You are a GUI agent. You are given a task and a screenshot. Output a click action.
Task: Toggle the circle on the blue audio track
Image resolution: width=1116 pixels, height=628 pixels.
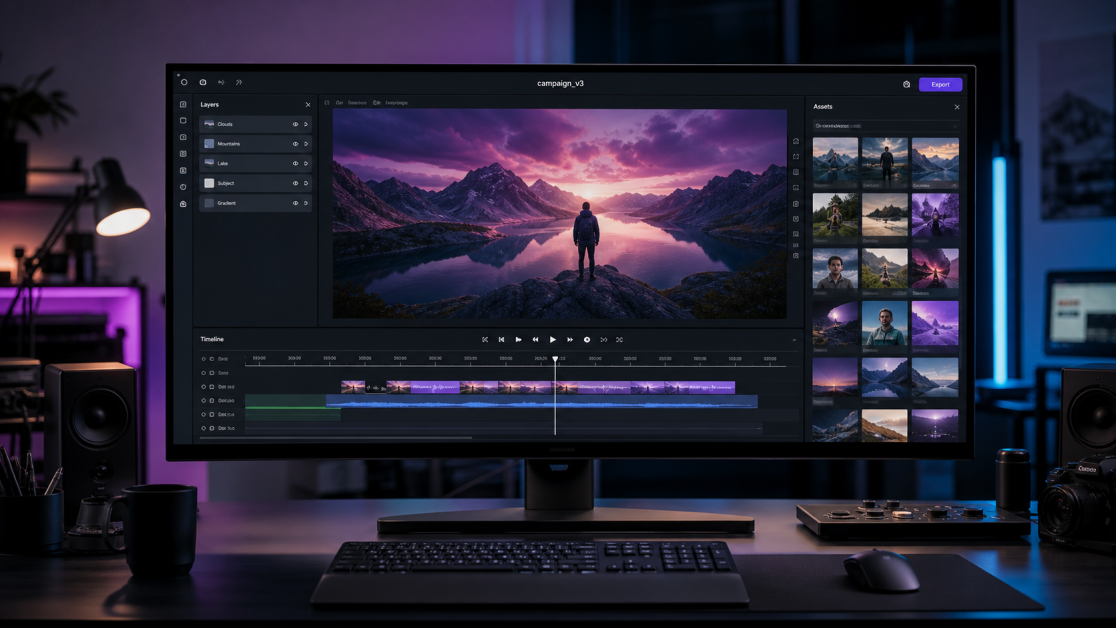point(204,401)
